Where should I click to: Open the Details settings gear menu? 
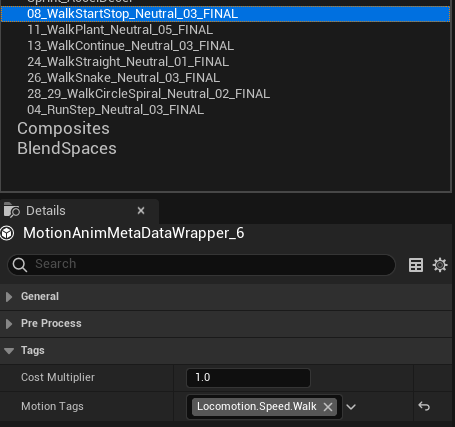[x=440, y=265]
